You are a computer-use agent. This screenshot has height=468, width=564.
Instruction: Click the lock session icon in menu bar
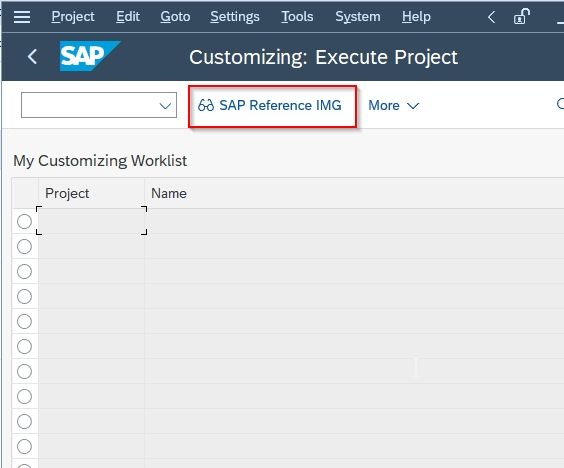[522, 17]
